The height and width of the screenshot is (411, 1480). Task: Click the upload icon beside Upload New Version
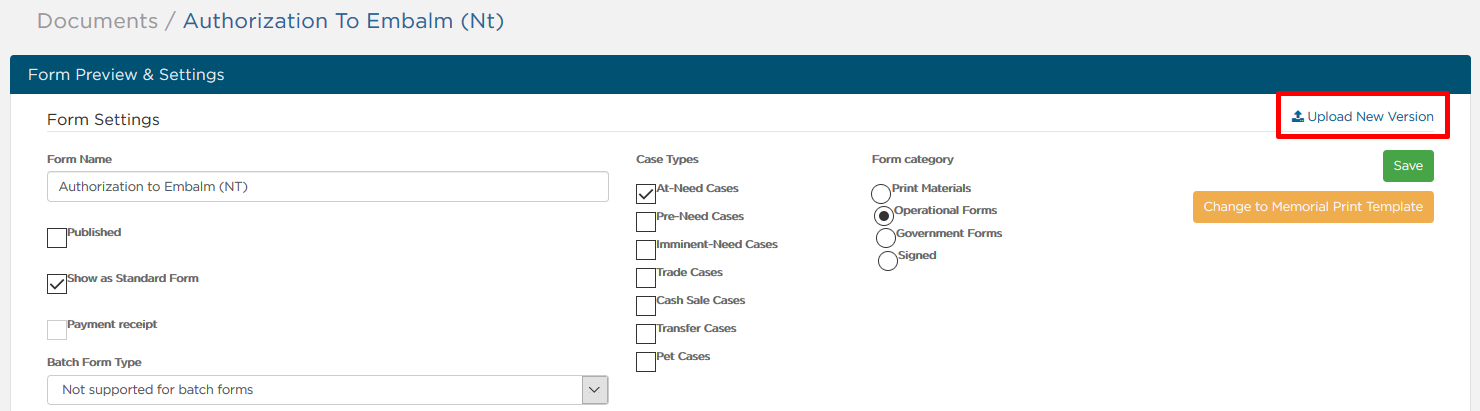pyautogui.click(x=1298, y=117)
